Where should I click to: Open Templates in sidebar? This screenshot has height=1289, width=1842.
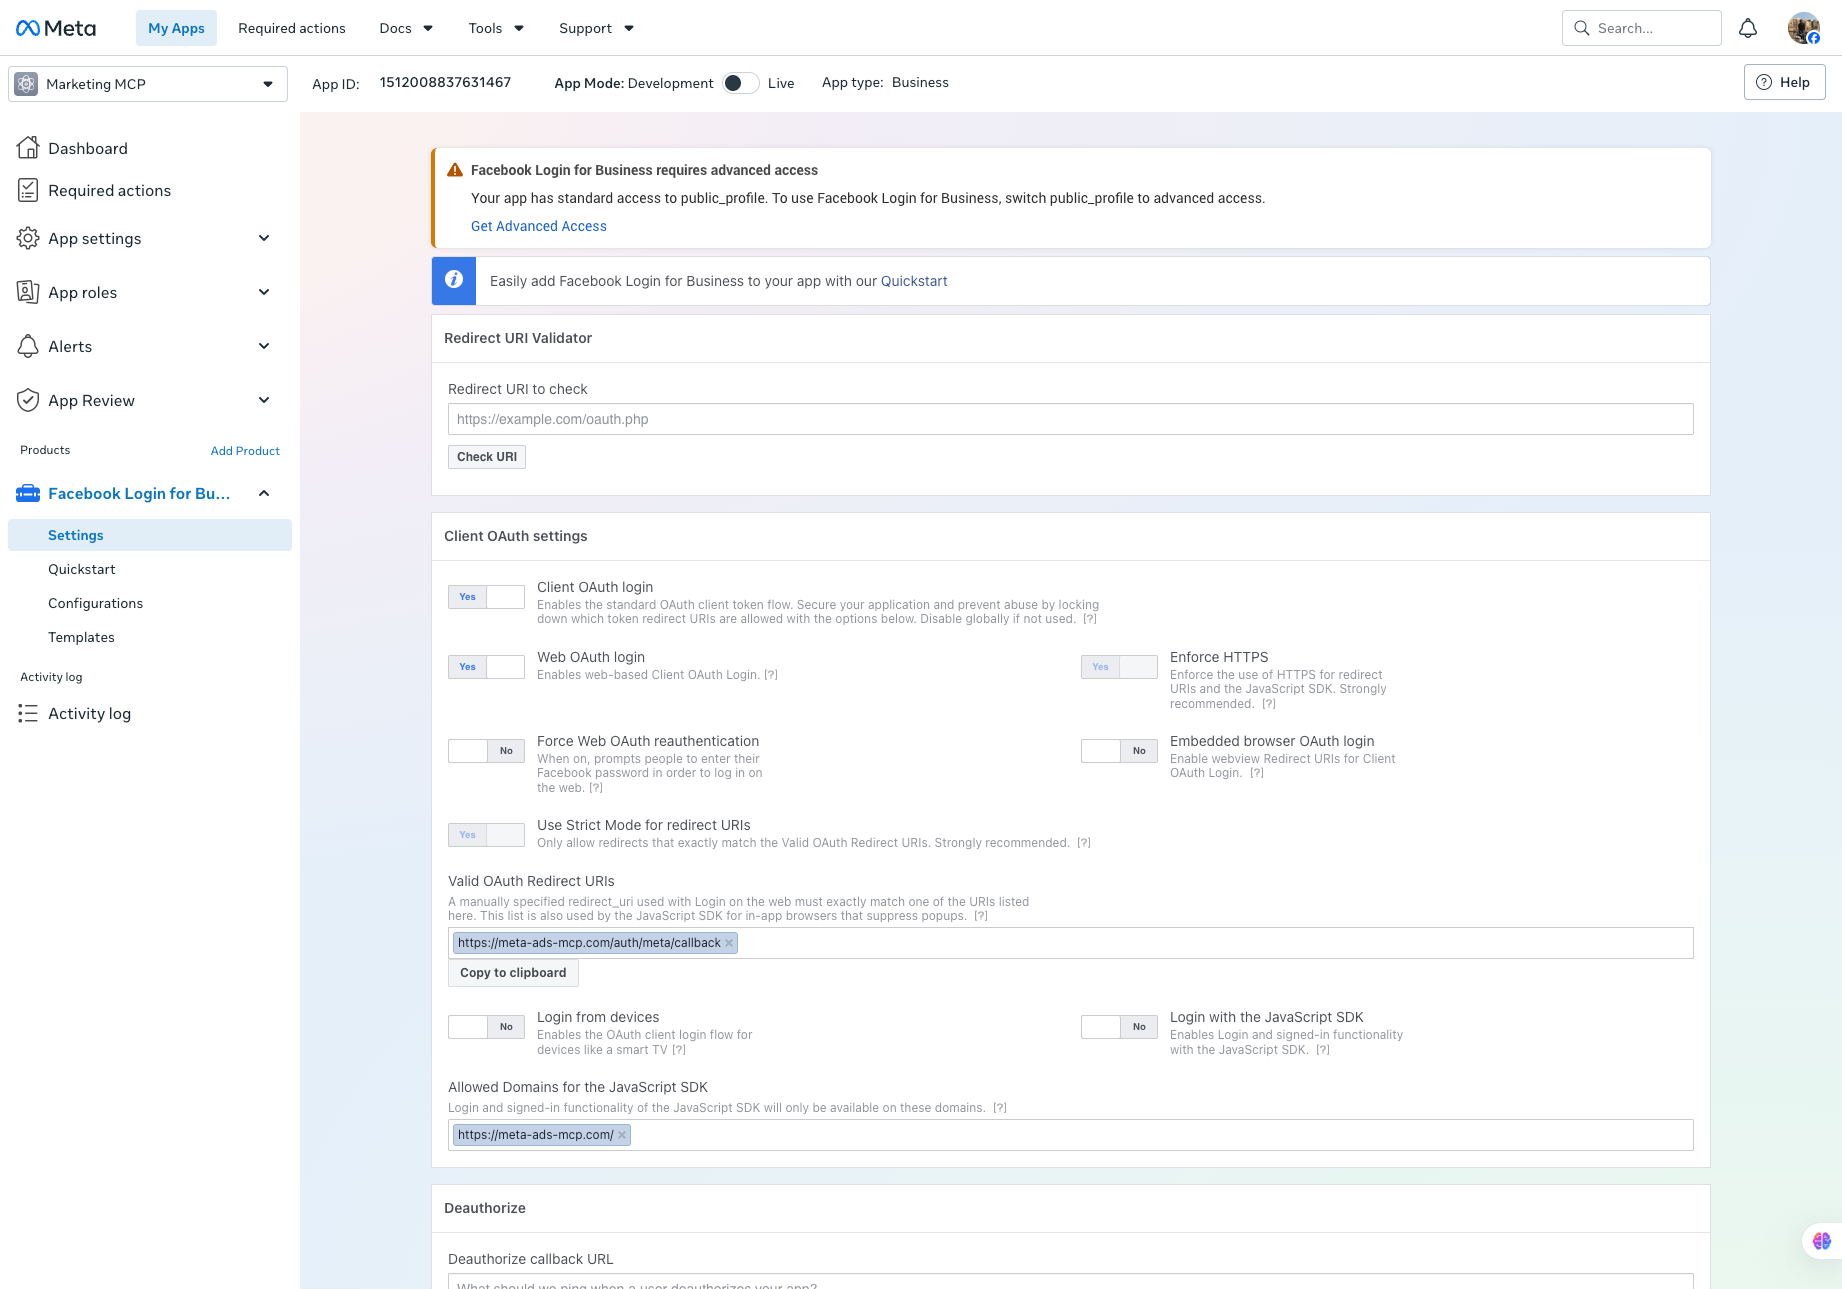pos(82,637)
